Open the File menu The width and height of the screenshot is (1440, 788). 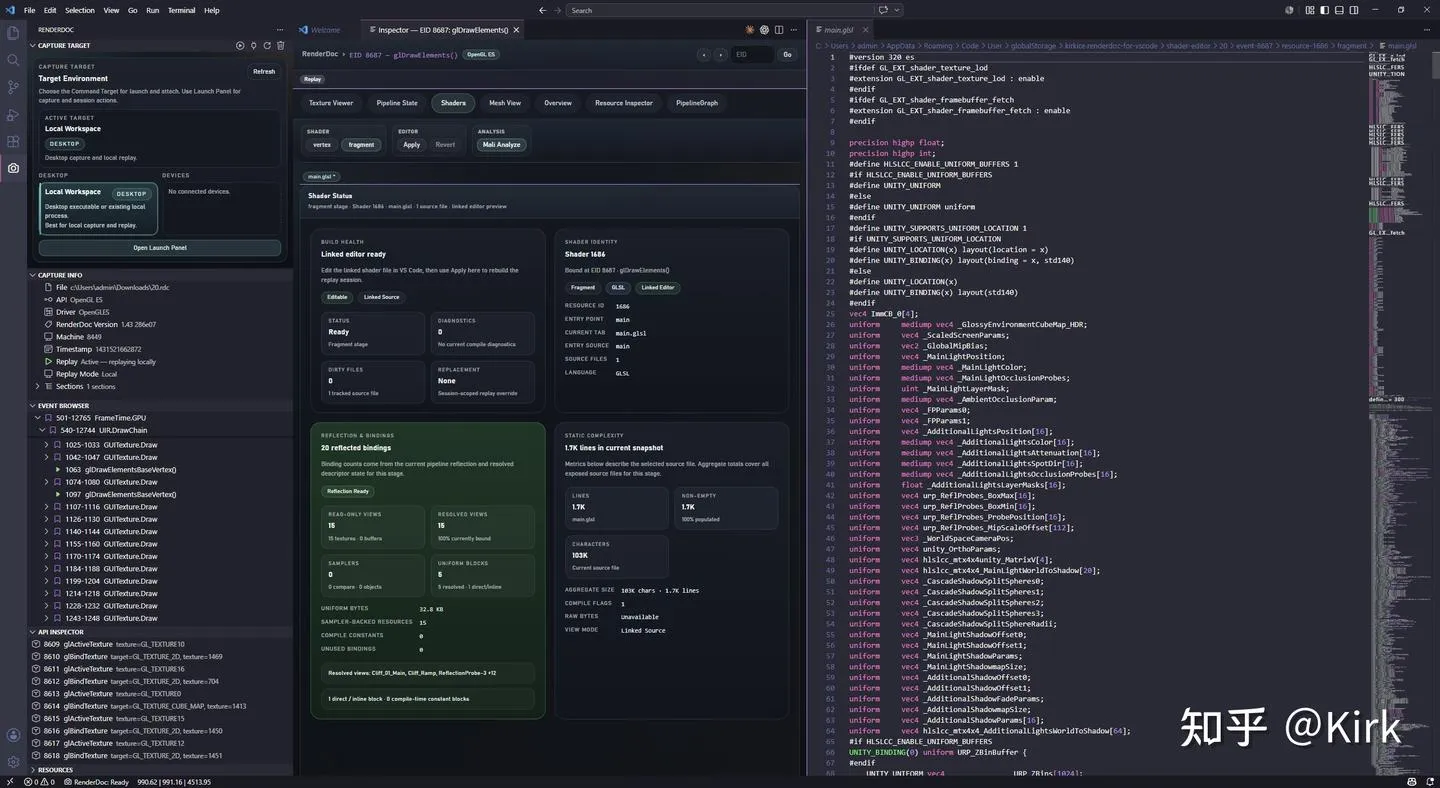coord(29,10)
